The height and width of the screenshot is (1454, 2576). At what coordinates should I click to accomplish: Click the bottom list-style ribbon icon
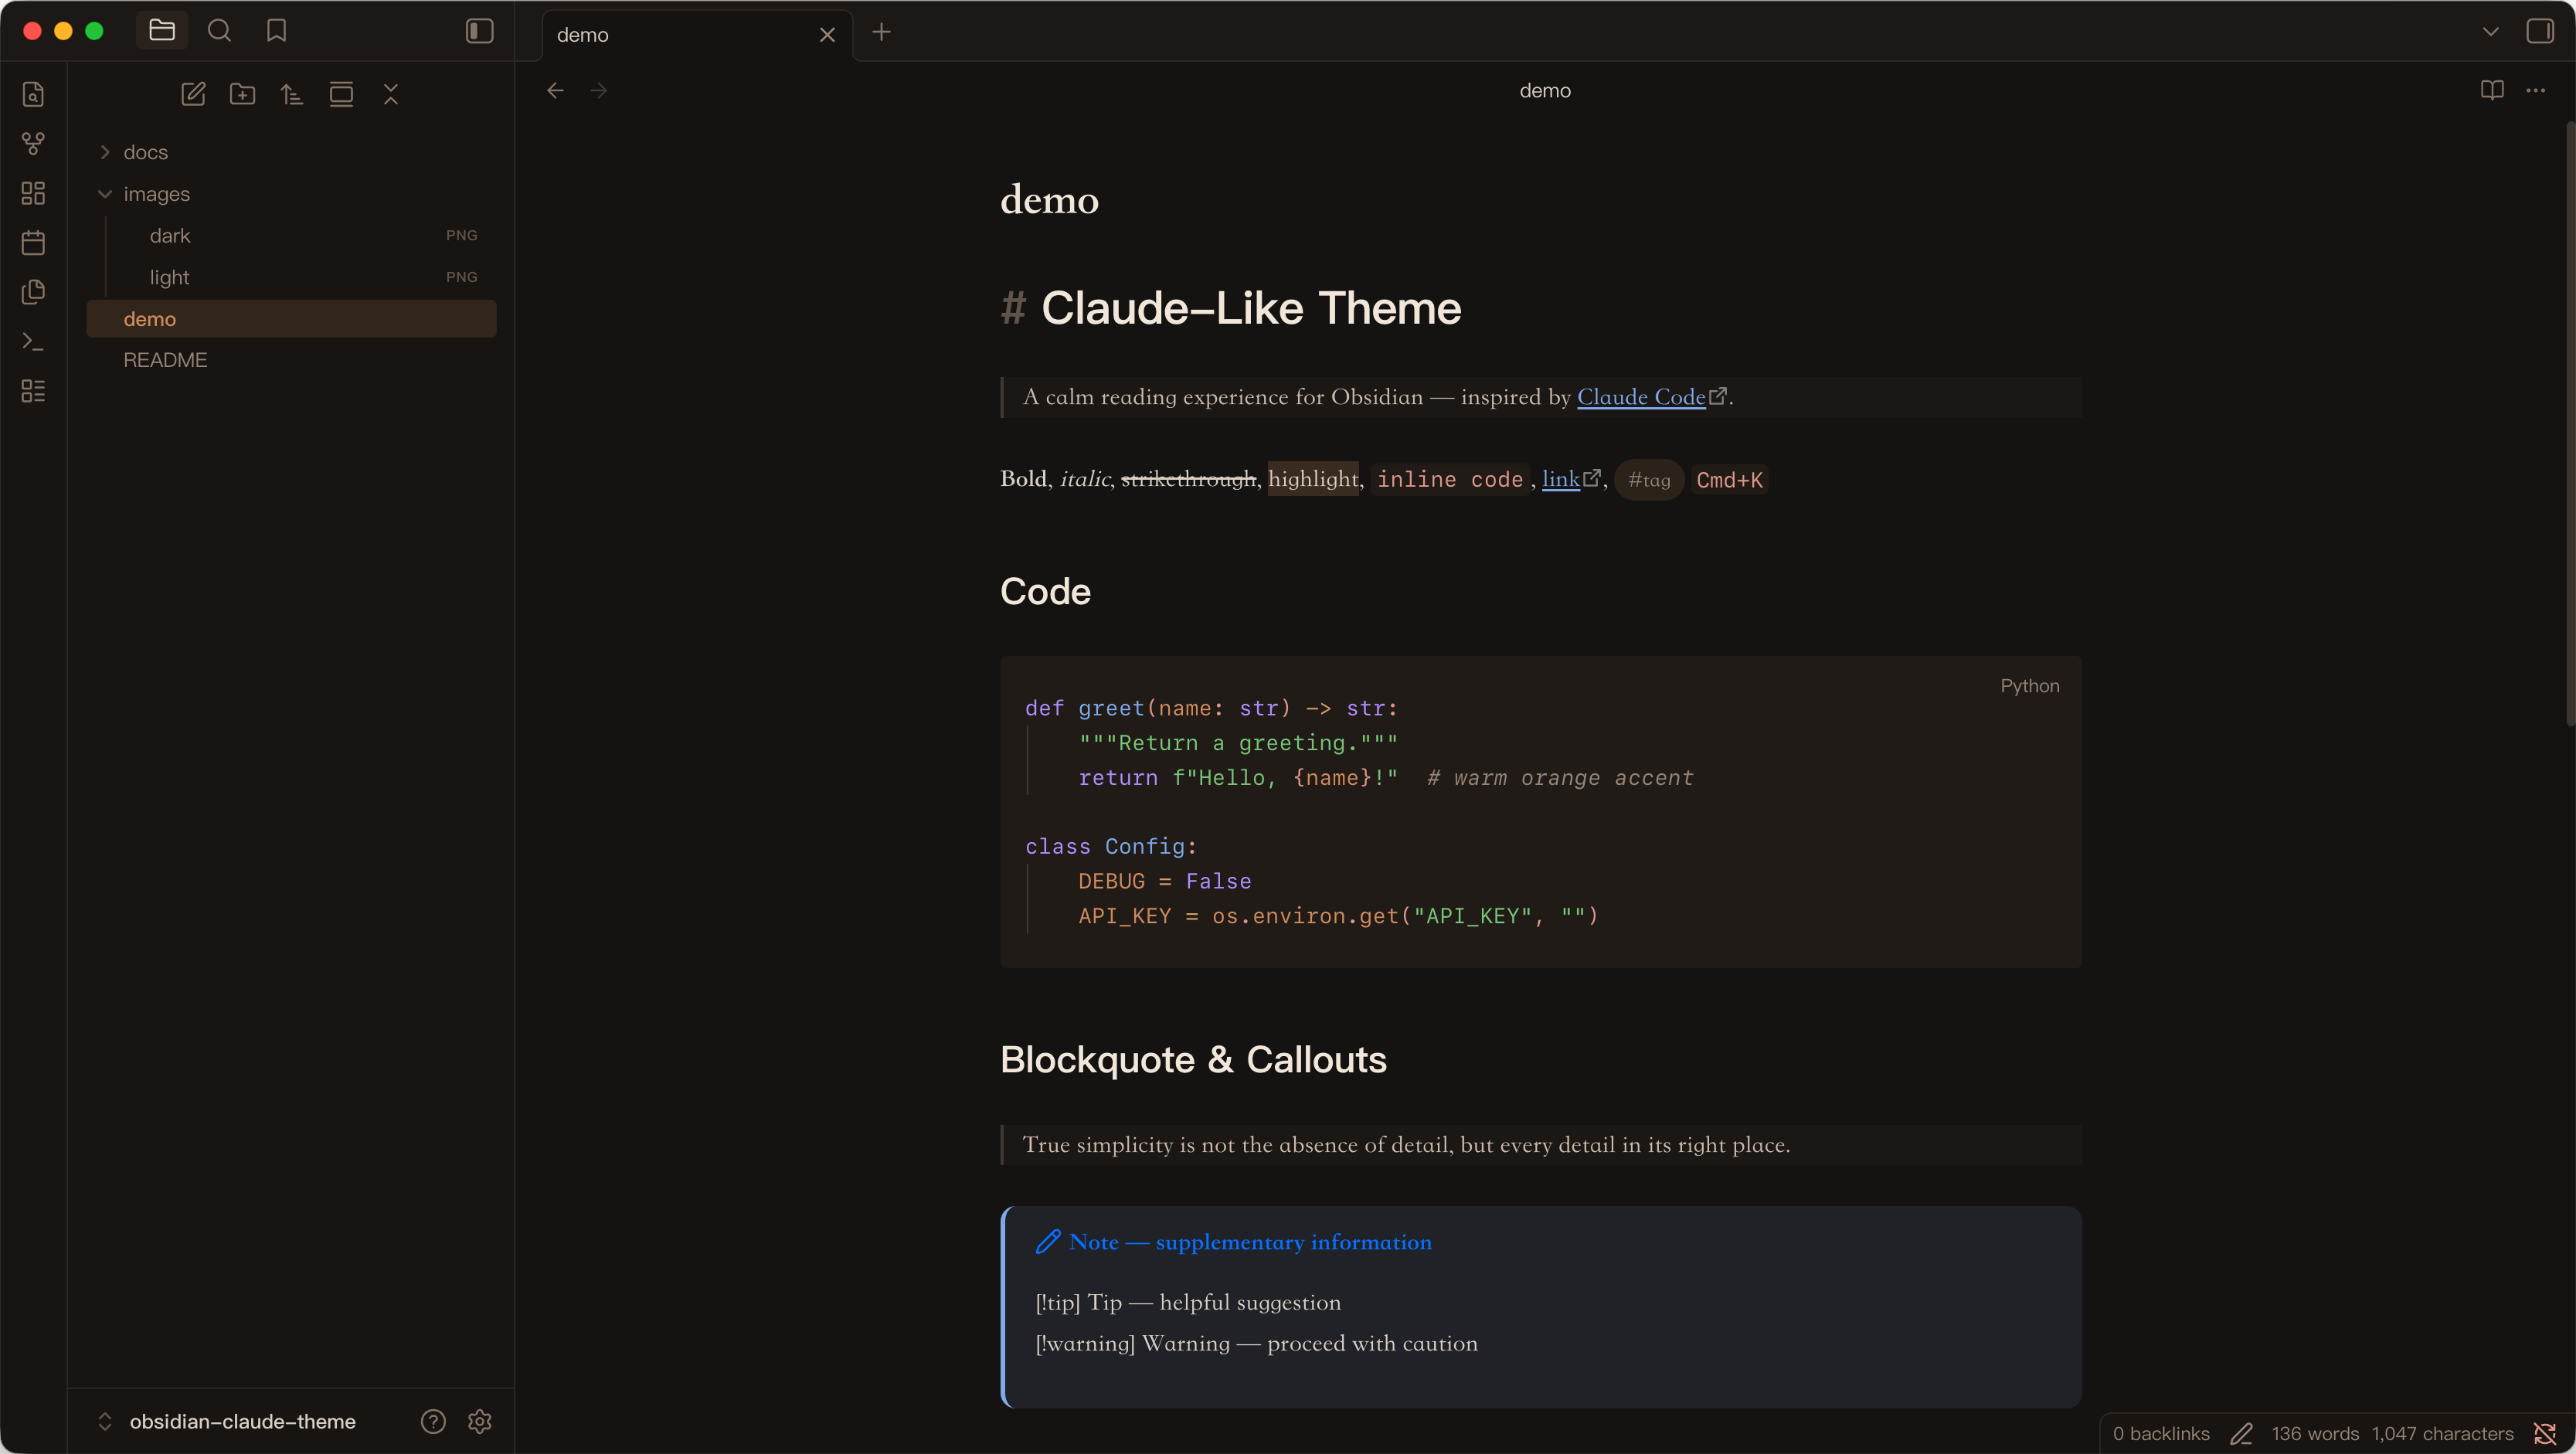point(33,391)
